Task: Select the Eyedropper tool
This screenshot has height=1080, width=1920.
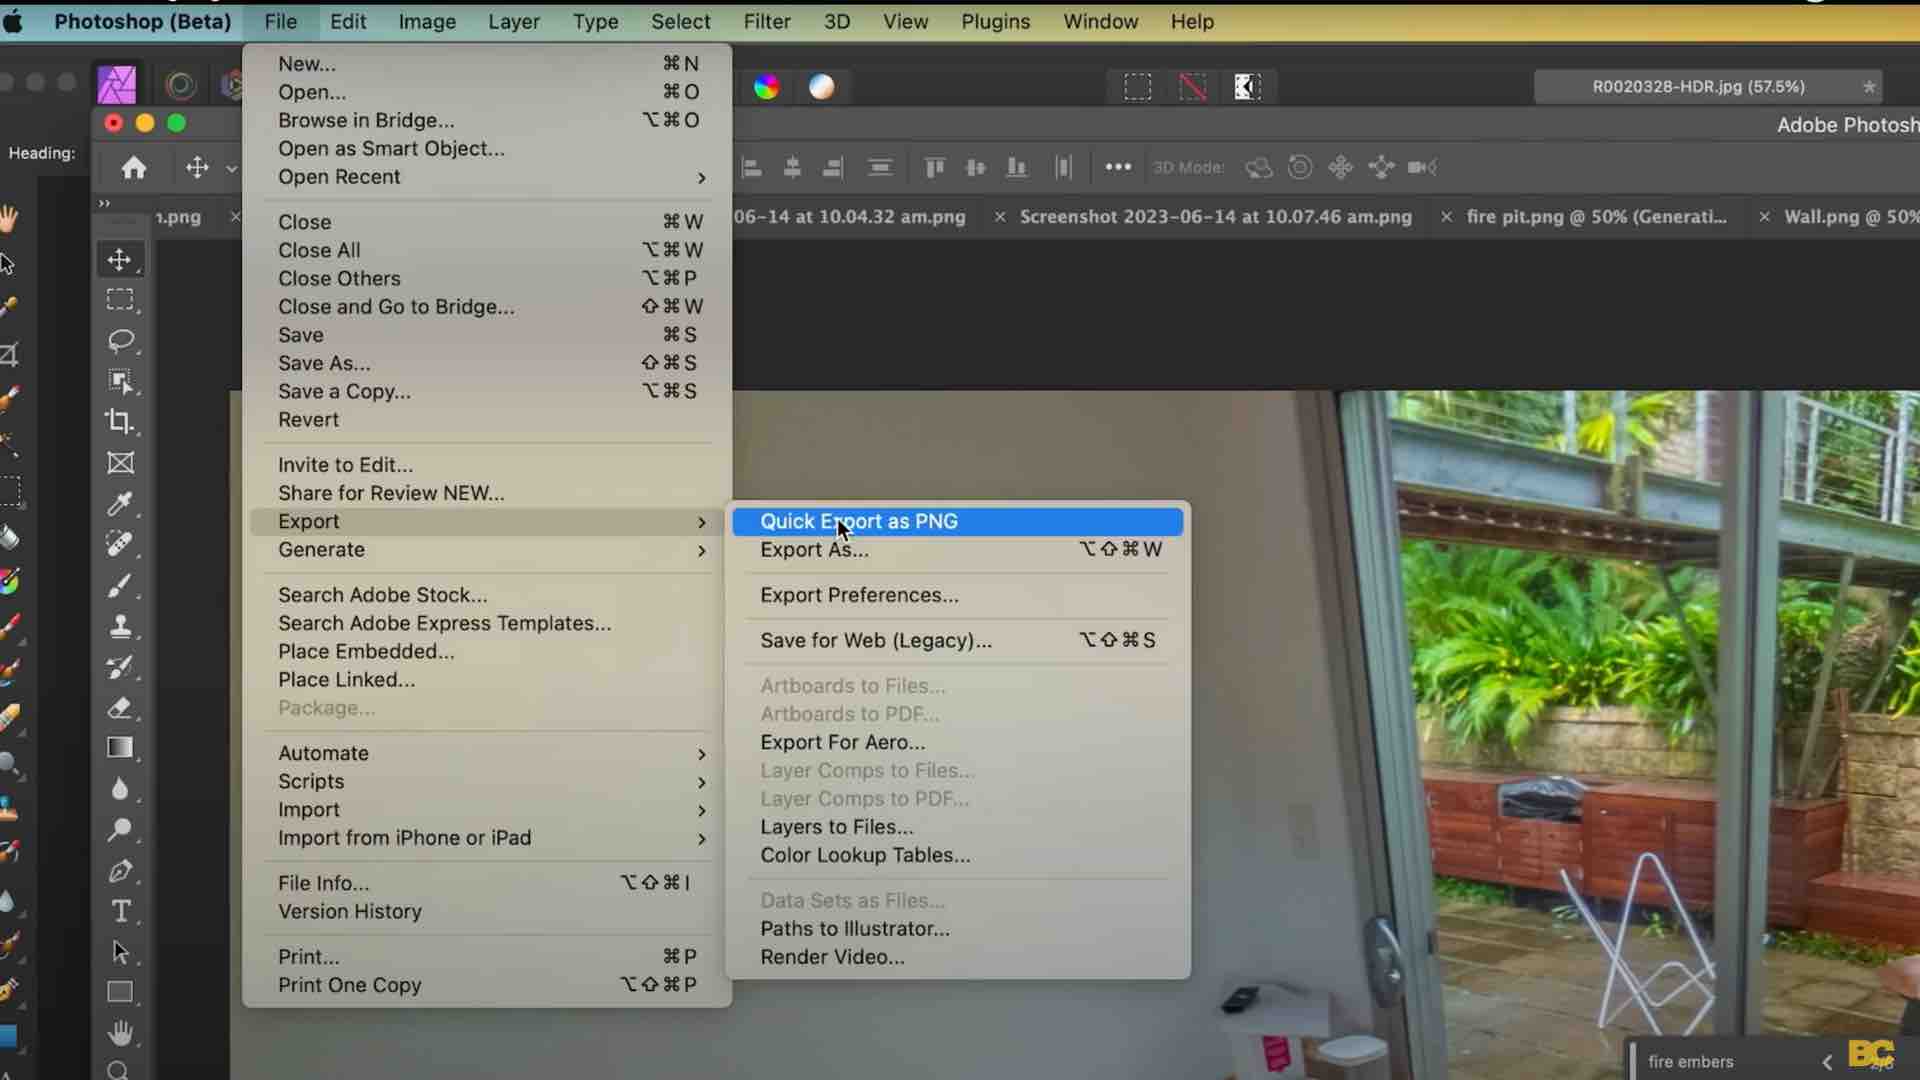Action: pos(120,504)
